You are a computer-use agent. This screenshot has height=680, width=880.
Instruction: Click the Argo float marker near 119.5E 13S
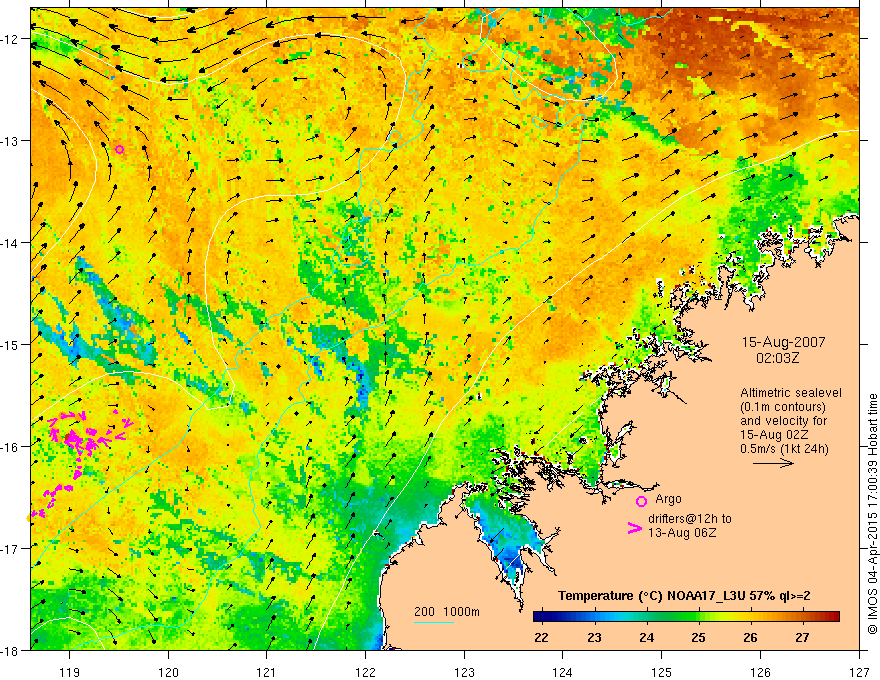[120, 149]
